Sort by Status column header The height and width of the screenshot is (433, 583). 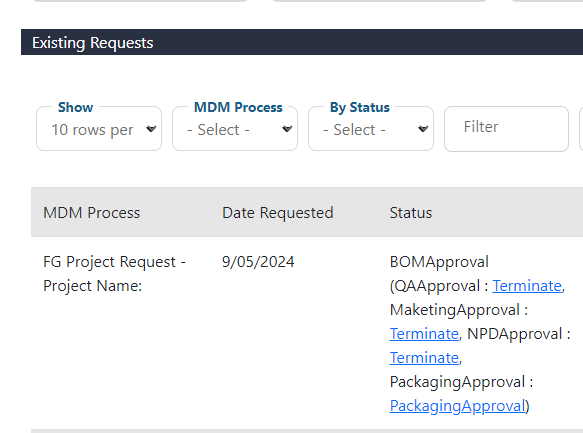tap(411, 213)
